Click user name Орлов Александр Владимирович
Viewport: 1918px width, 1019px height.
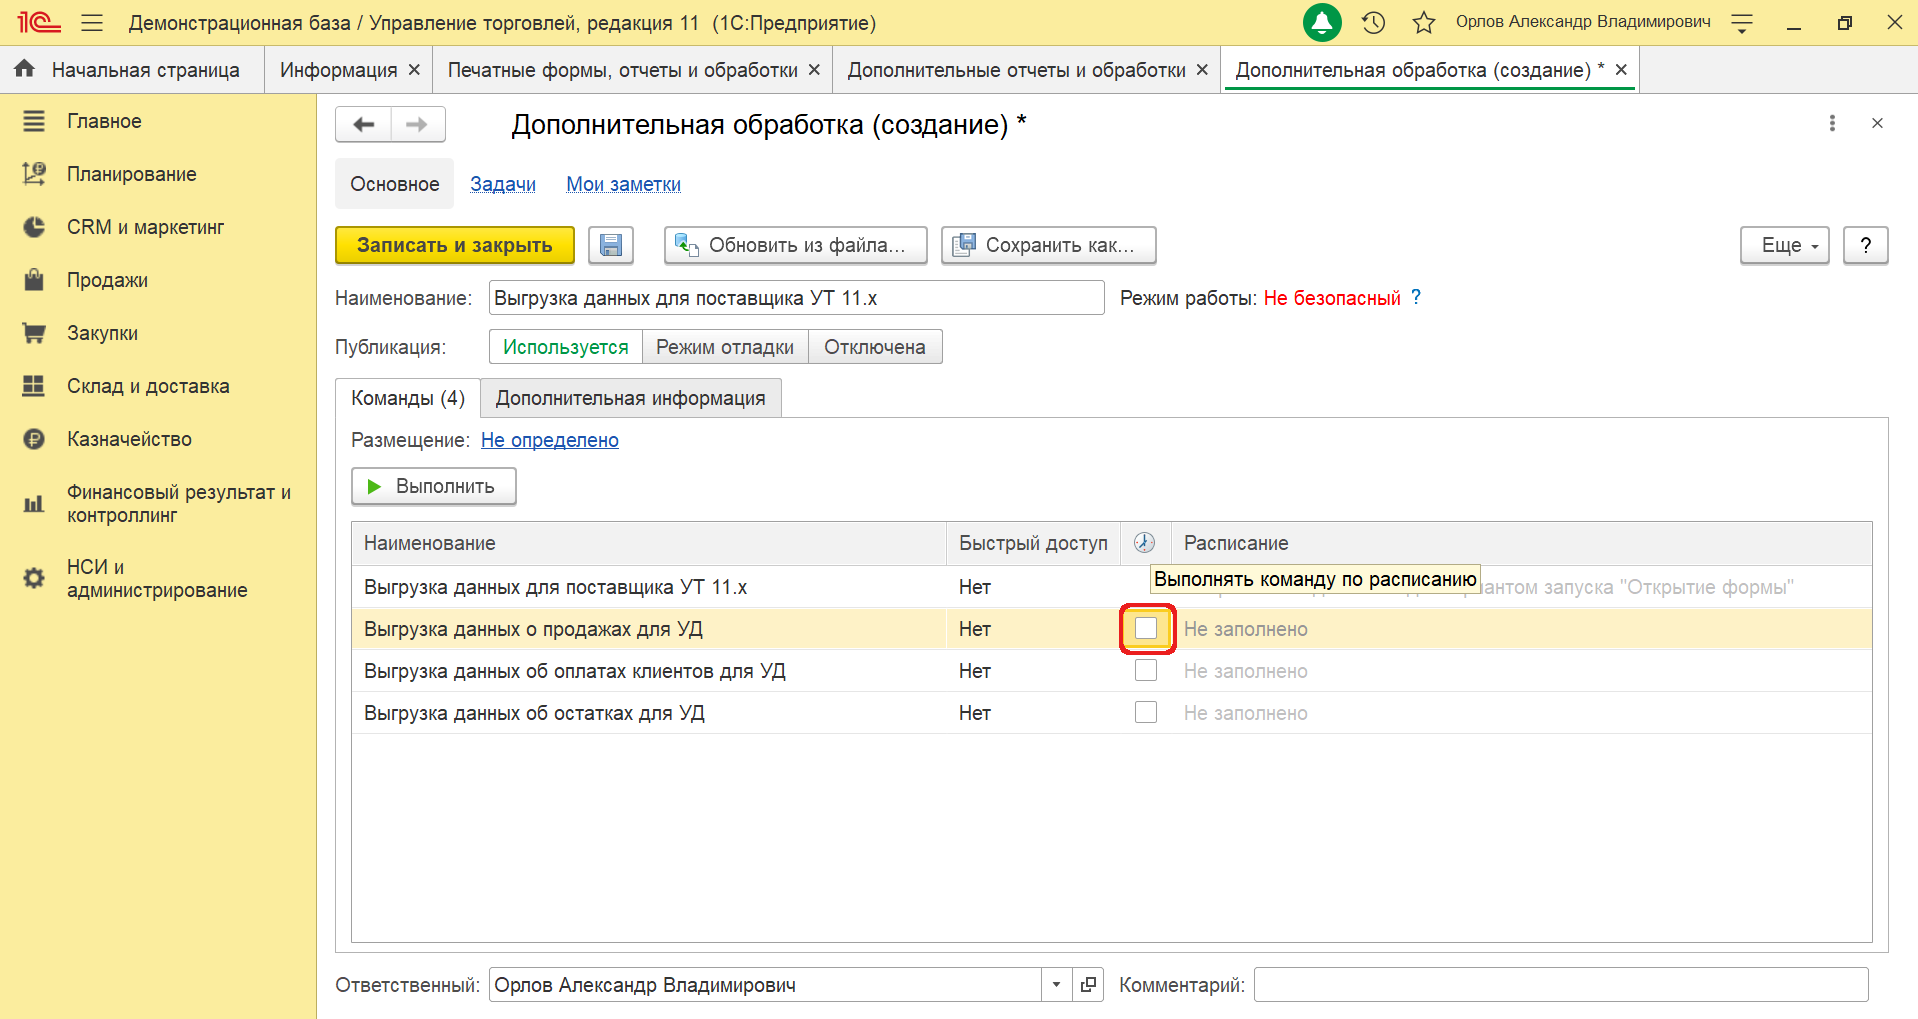(x=1583, y=22)
